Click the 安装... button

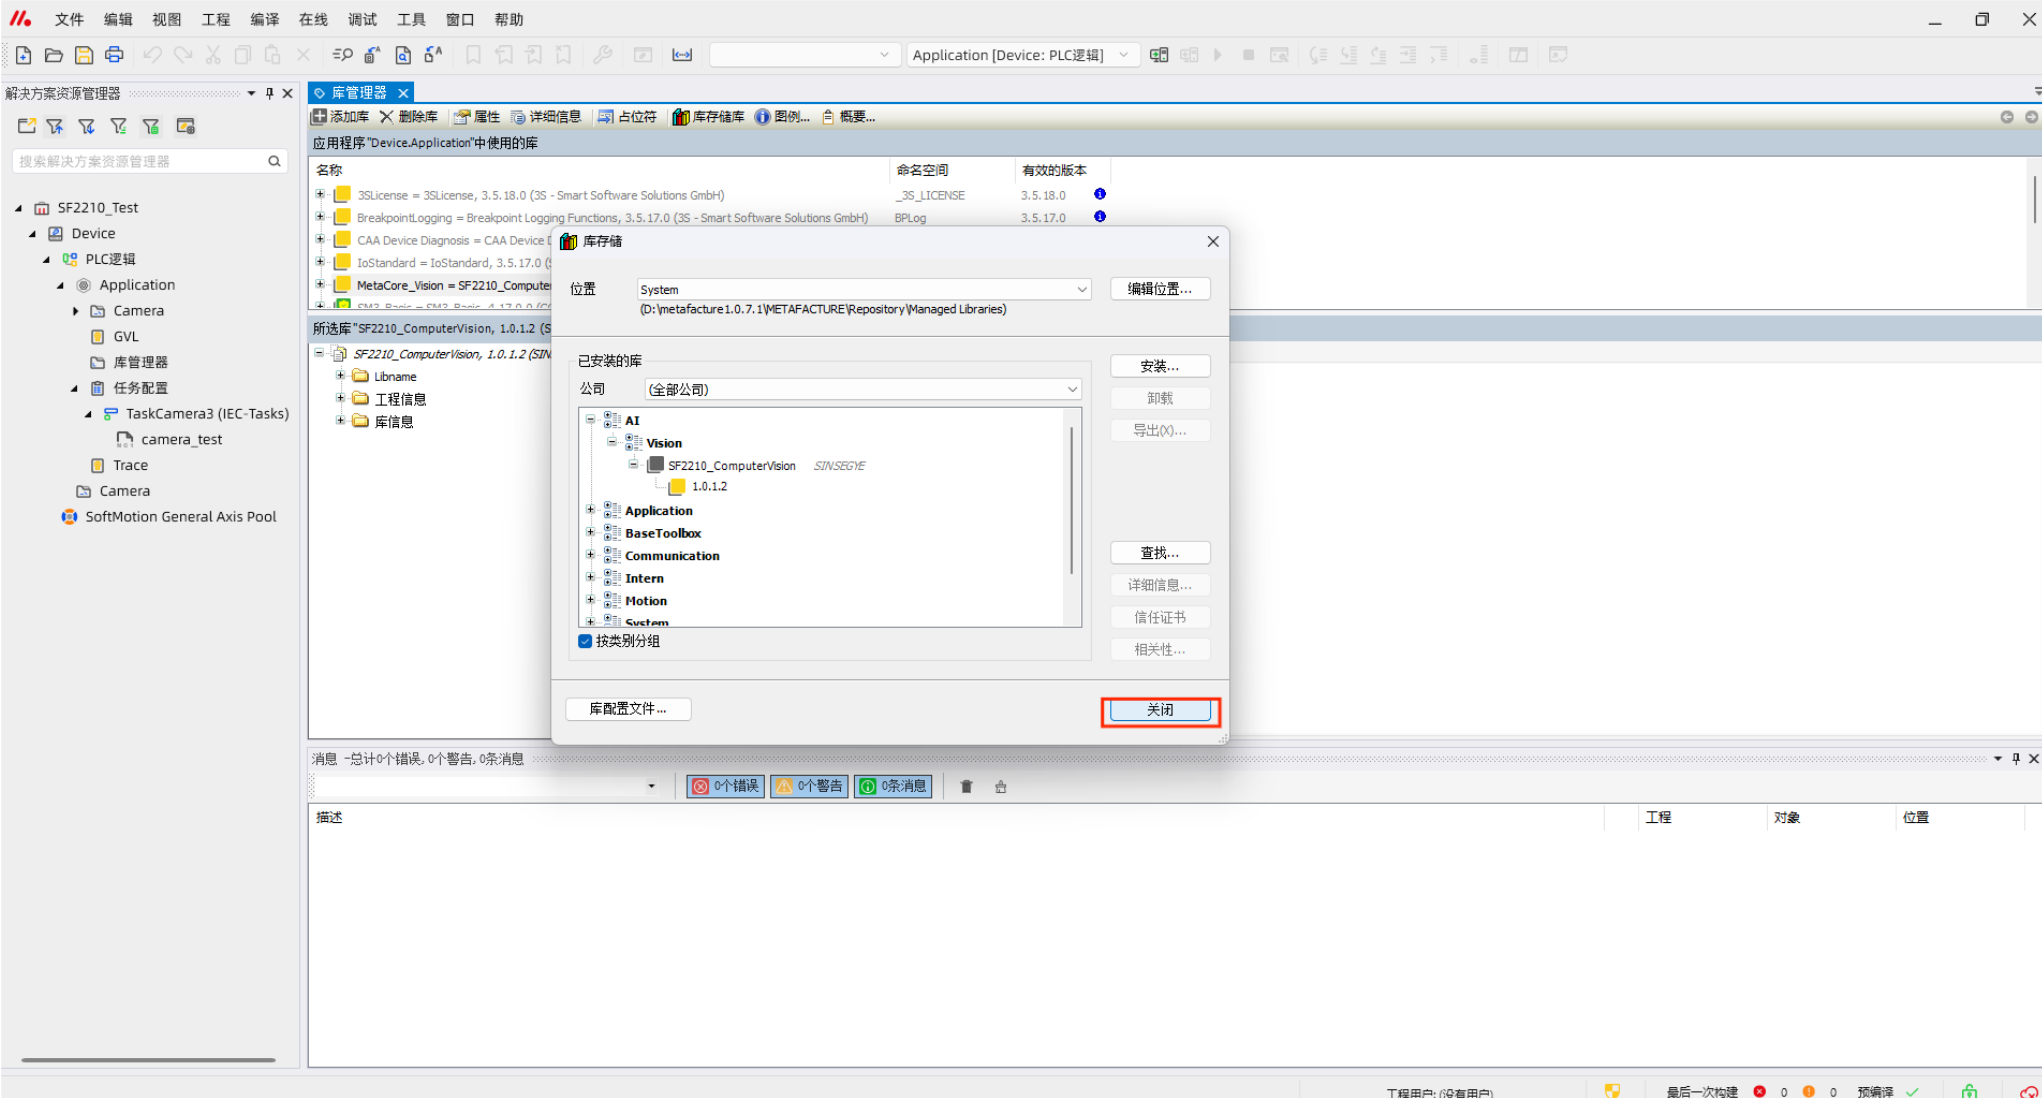(x=1160, y=366)
